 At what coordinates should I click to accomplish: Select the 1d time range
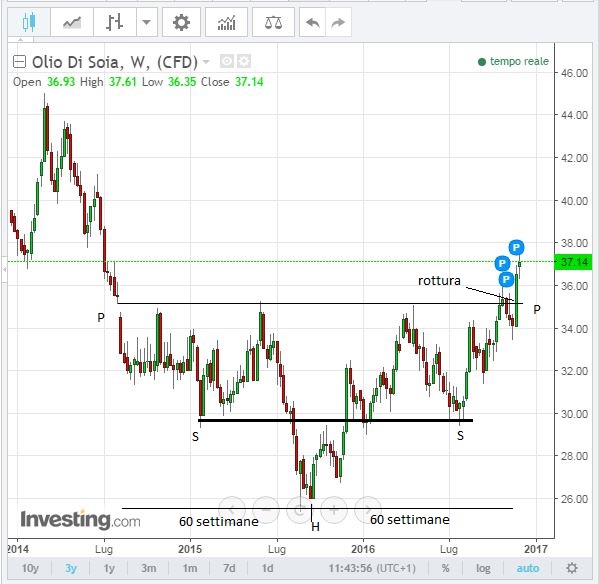[268, 568]
